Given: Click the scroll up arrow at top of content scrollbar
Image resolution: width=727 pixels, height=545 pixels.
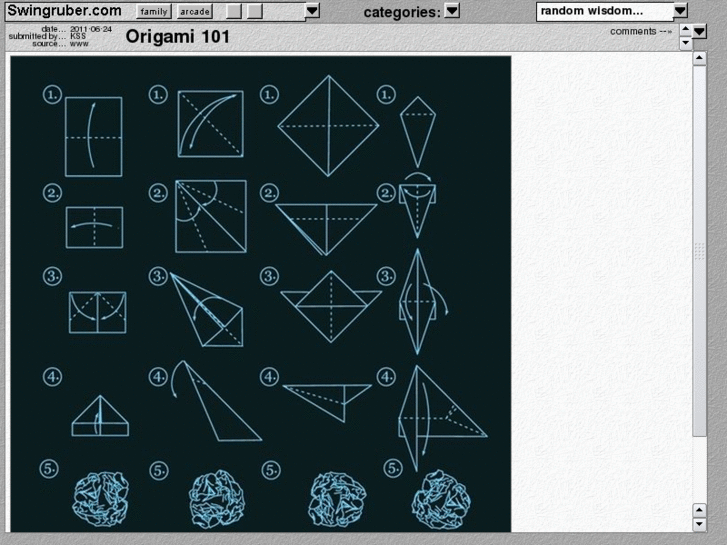Looking at the screenshot, I should point(699,58).
